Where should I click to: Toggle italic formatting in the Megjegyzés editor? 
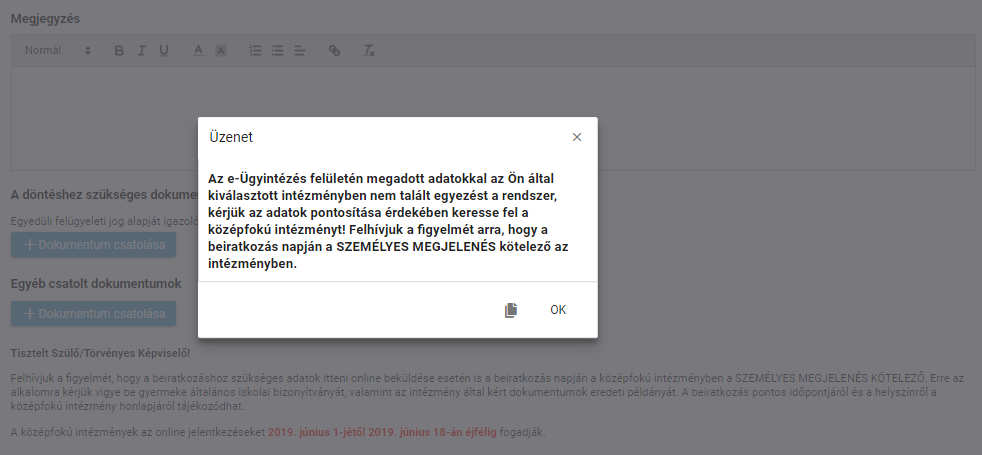[142, 51]
